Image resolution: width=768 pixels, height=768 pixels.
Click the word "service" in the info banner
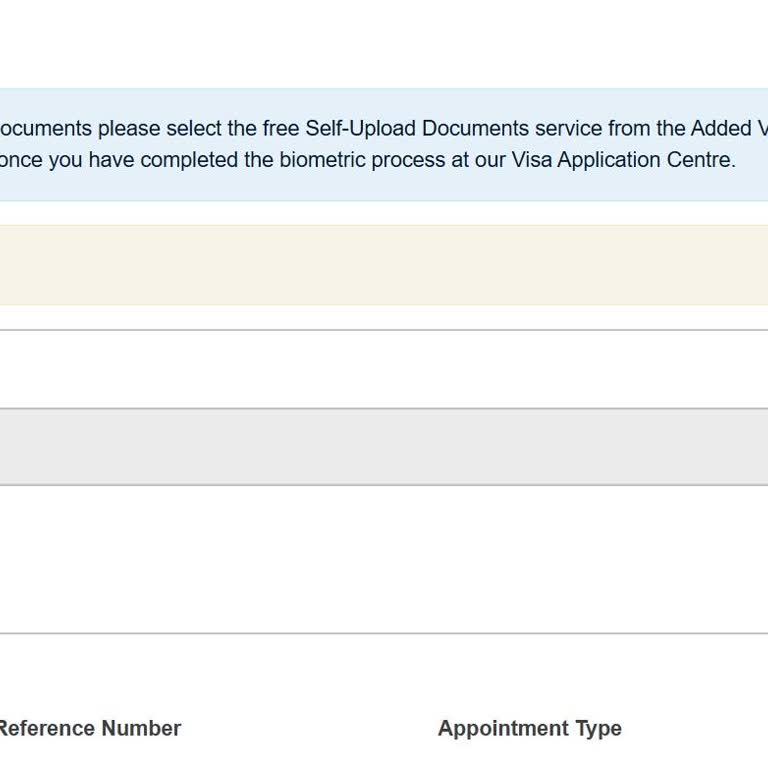coord(568,129)
